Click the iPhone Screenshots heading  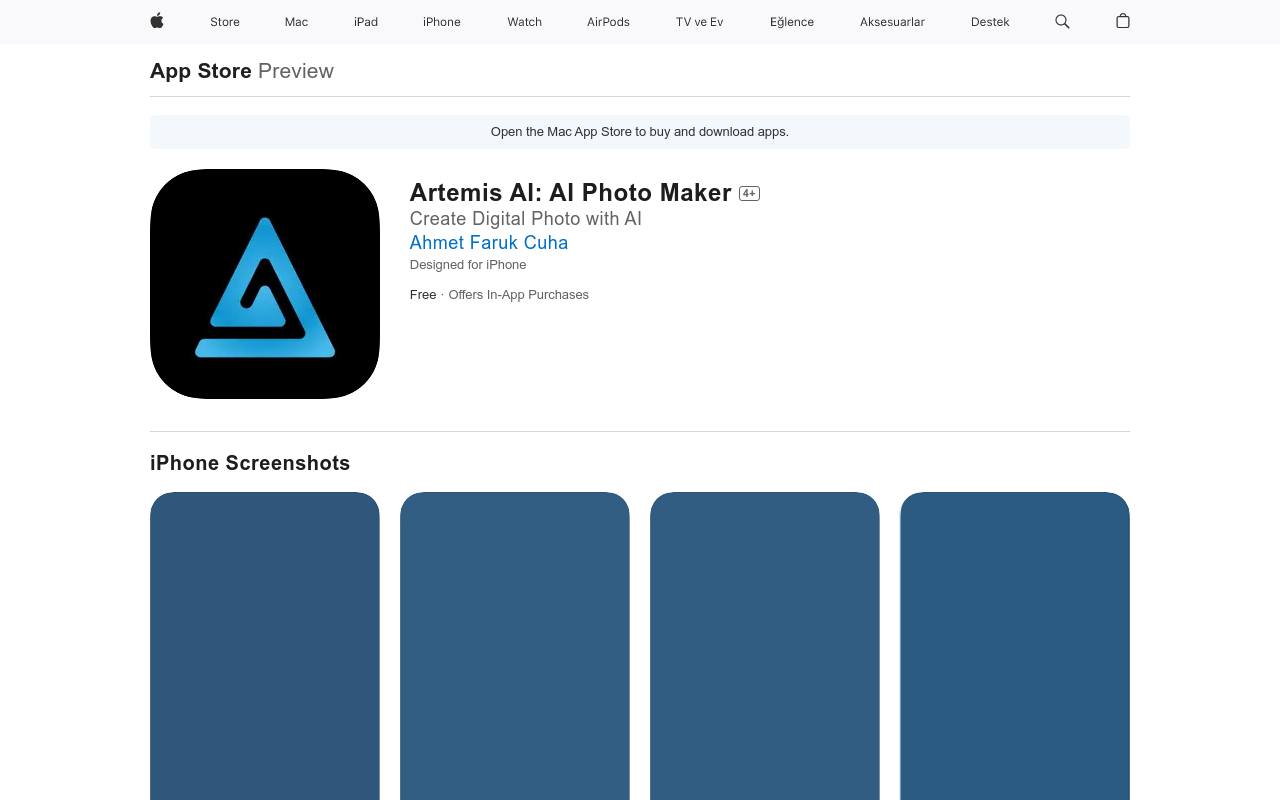(250, 463)
